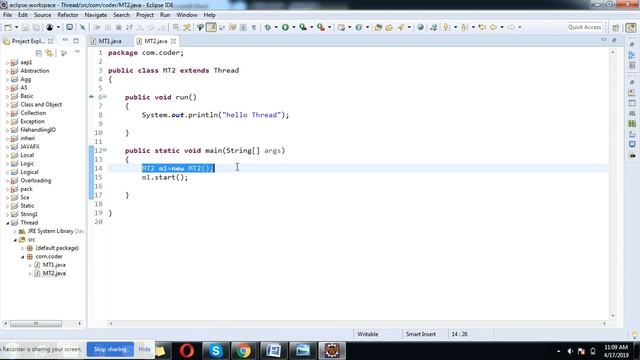Collapse the src folder node
The image size is (640, 360).
tap(15, 240)
